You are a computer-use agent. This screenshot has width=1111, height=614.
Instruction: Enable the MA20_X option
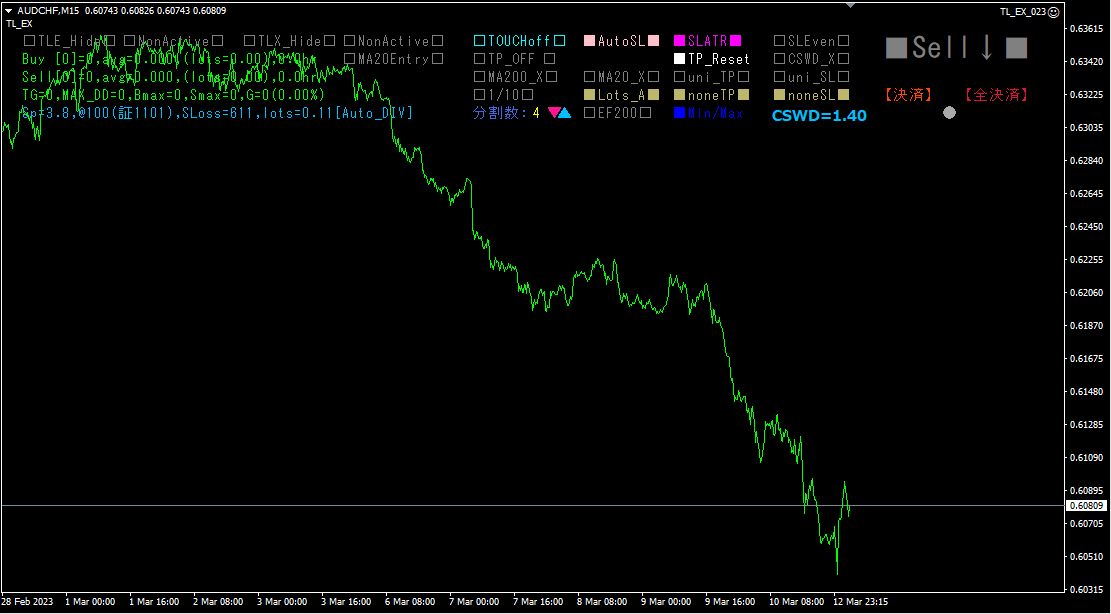click(x=621, y=76)
